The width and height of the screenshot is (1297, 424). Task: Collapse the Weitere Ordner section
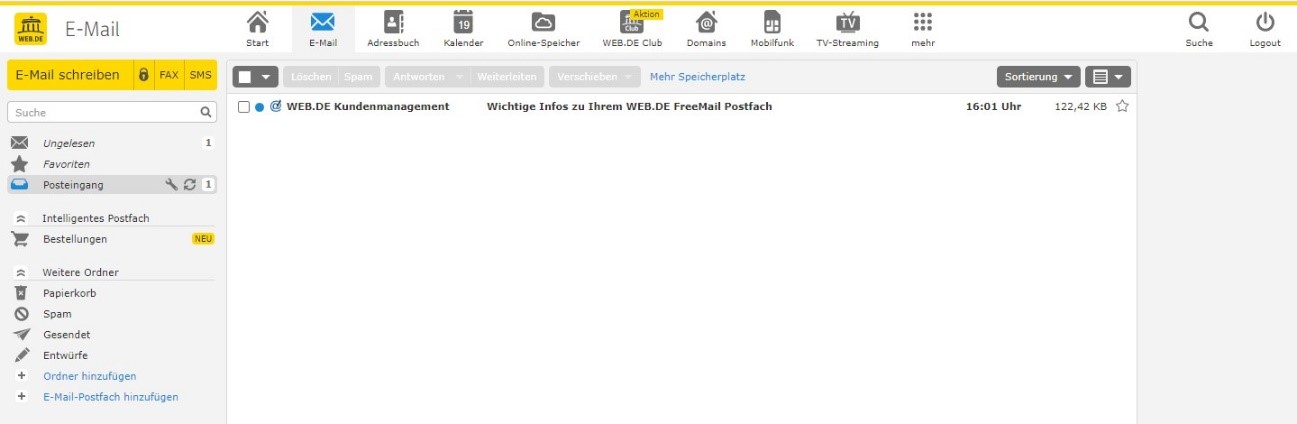[19, 272]
